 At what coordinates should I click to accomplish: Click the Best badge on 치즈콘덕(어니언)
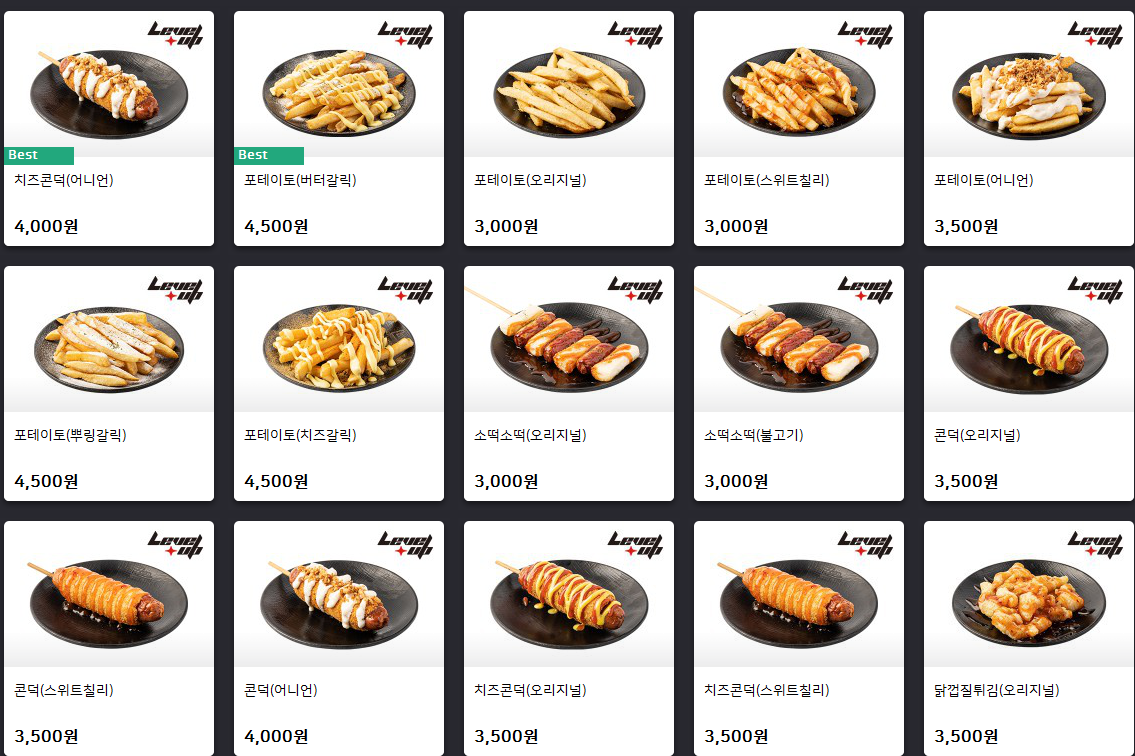tap(39, 155)
